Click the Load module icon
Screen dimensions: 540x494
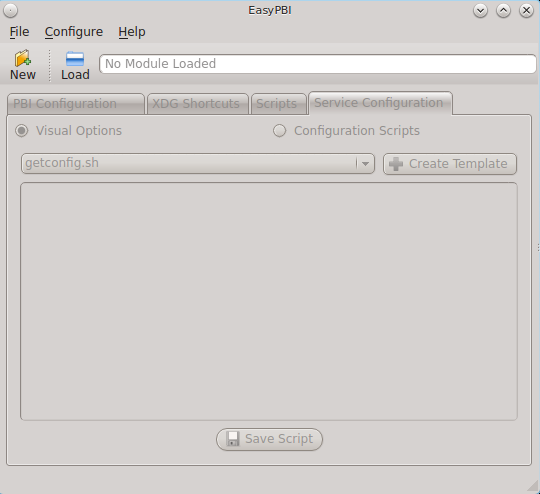[x=75, y=59]
